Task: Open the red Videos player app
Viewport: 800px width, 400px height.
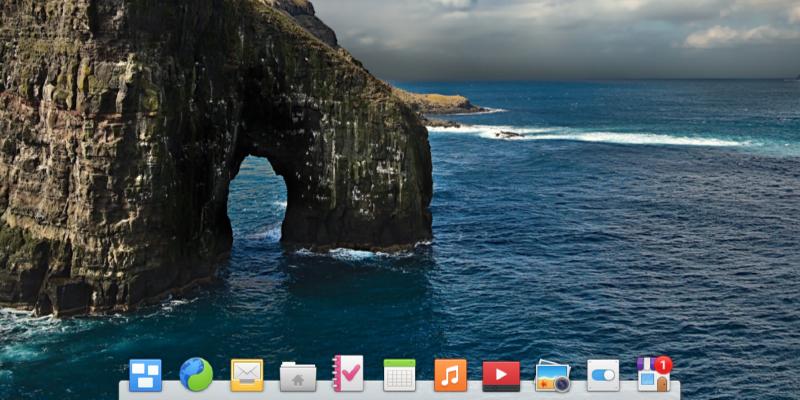Action: click(501, 376)
